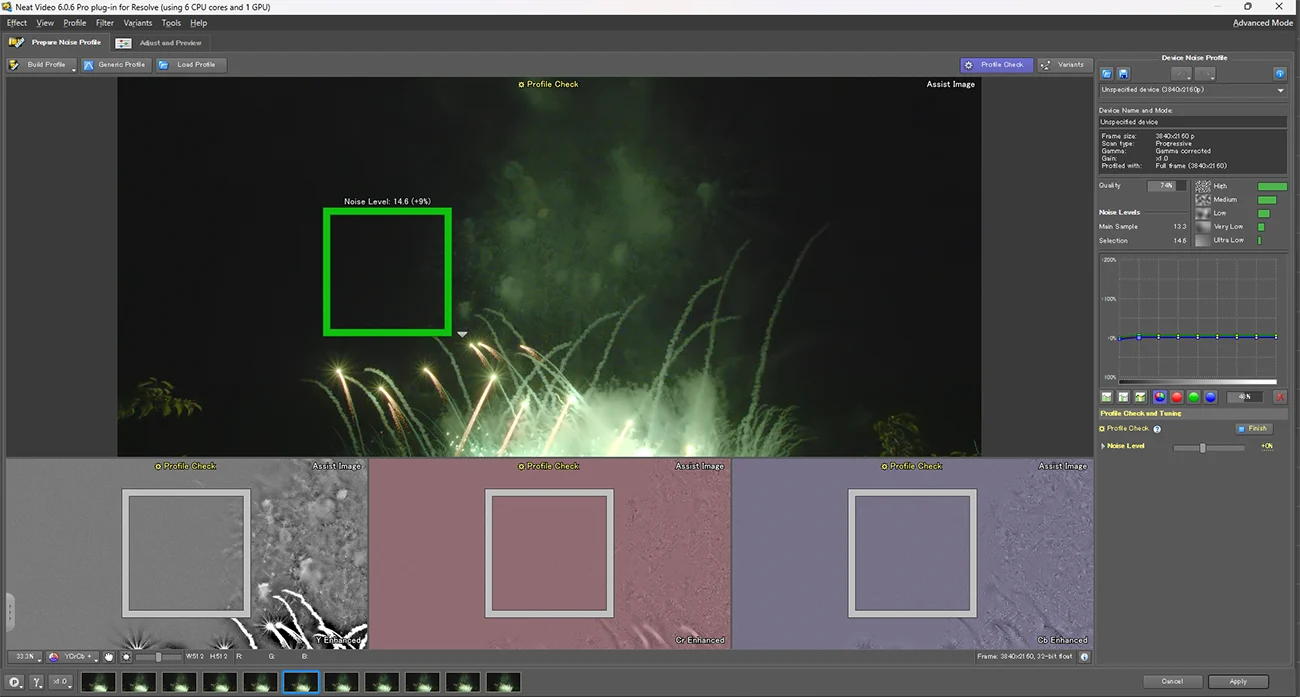Click the Noise Level +0% value
Image resolution: width=1300 pixels, height=697 pixels.
click(x=1266, y=446)
